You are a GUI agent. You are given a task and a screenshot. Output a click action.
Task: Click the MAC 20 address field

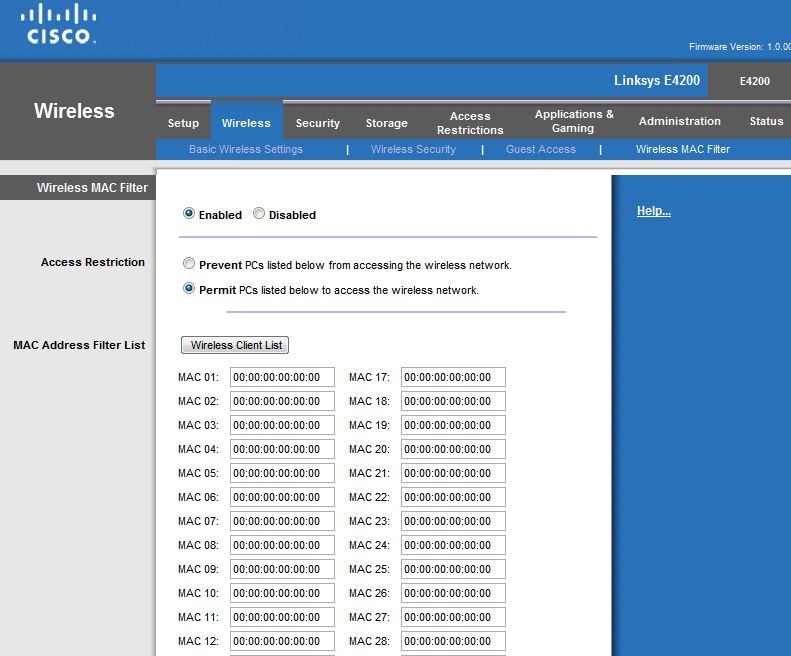[454, 449]
